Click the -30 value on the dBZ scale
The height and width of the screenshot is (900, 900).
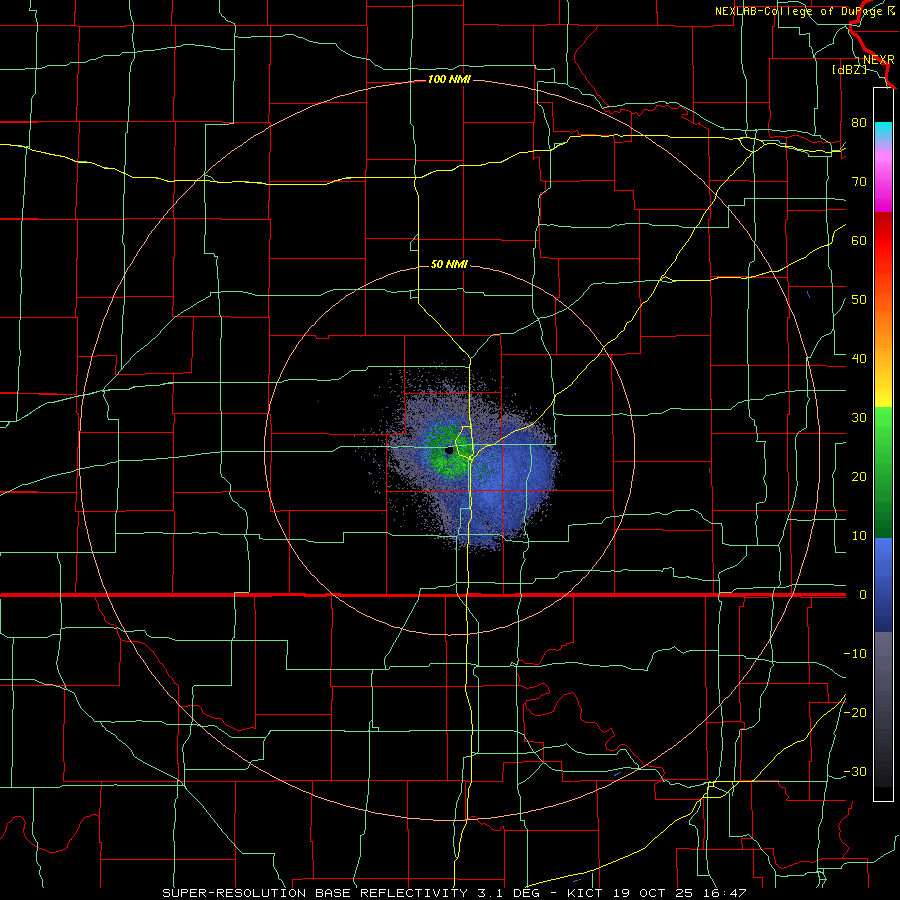coord(855,772)
